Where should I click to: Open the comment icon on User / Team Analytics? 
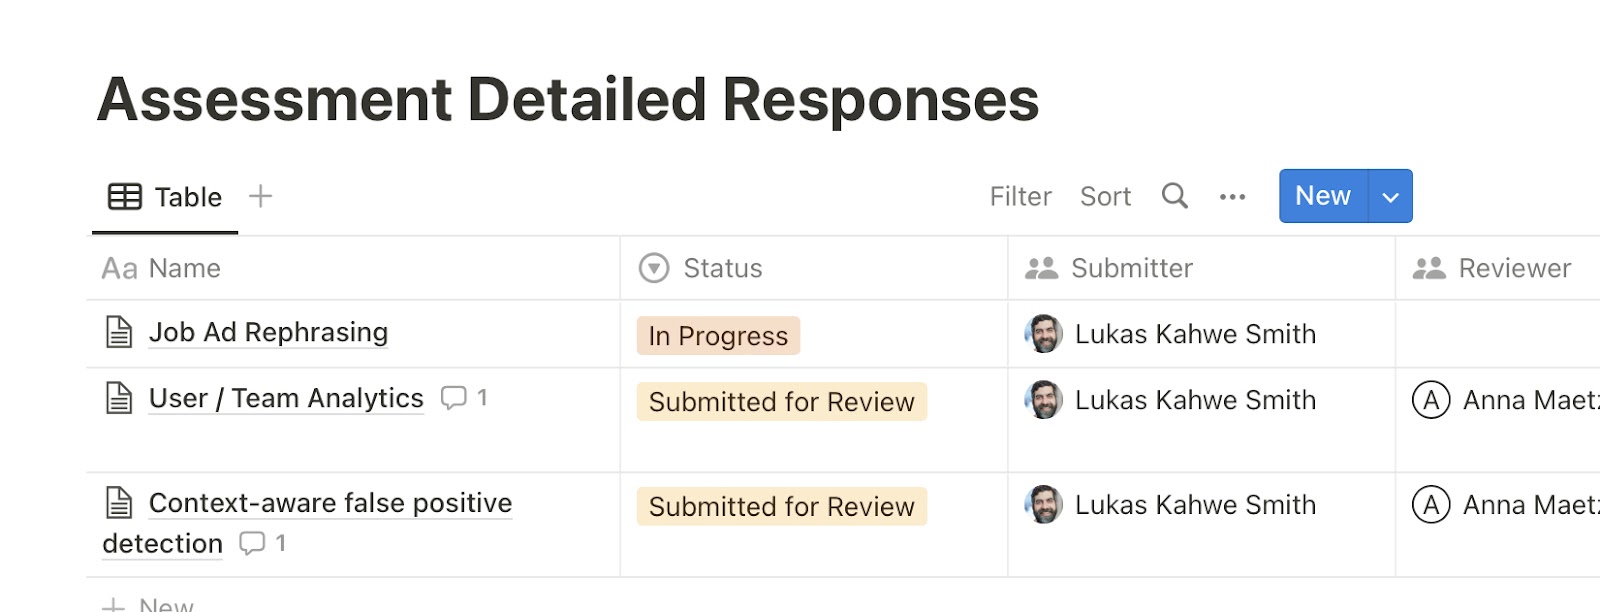pos(454,397)
